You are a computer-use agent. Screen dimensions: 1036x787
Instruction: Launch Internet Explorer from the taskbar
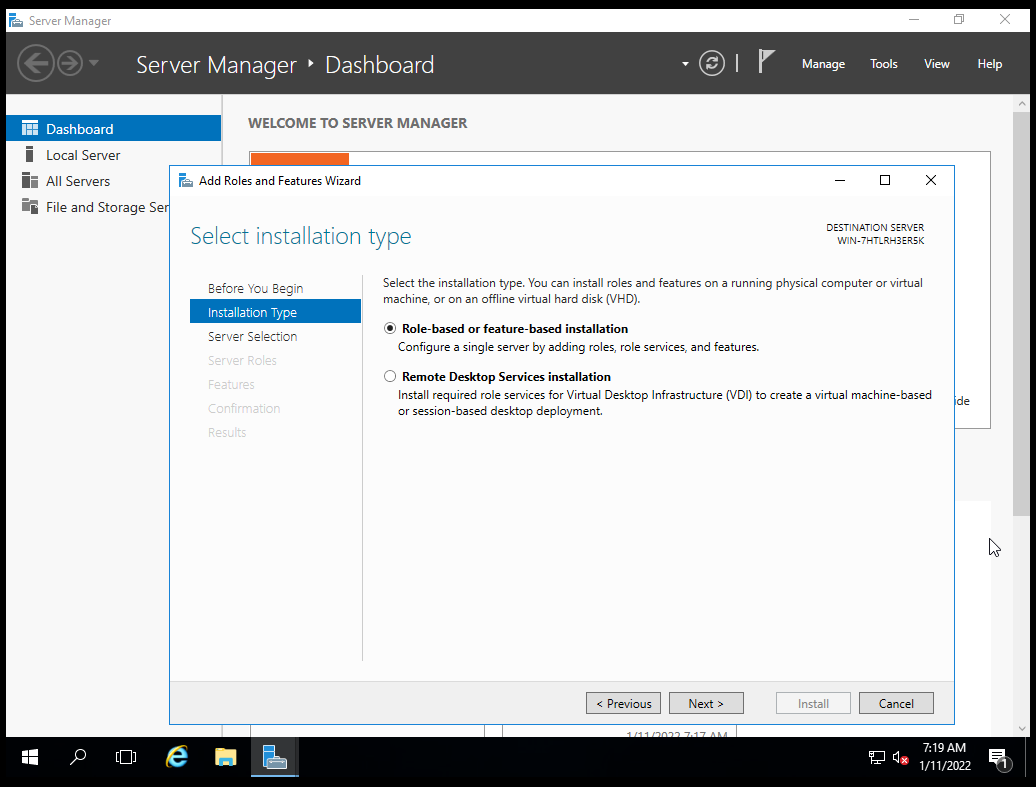coord(176,757)
